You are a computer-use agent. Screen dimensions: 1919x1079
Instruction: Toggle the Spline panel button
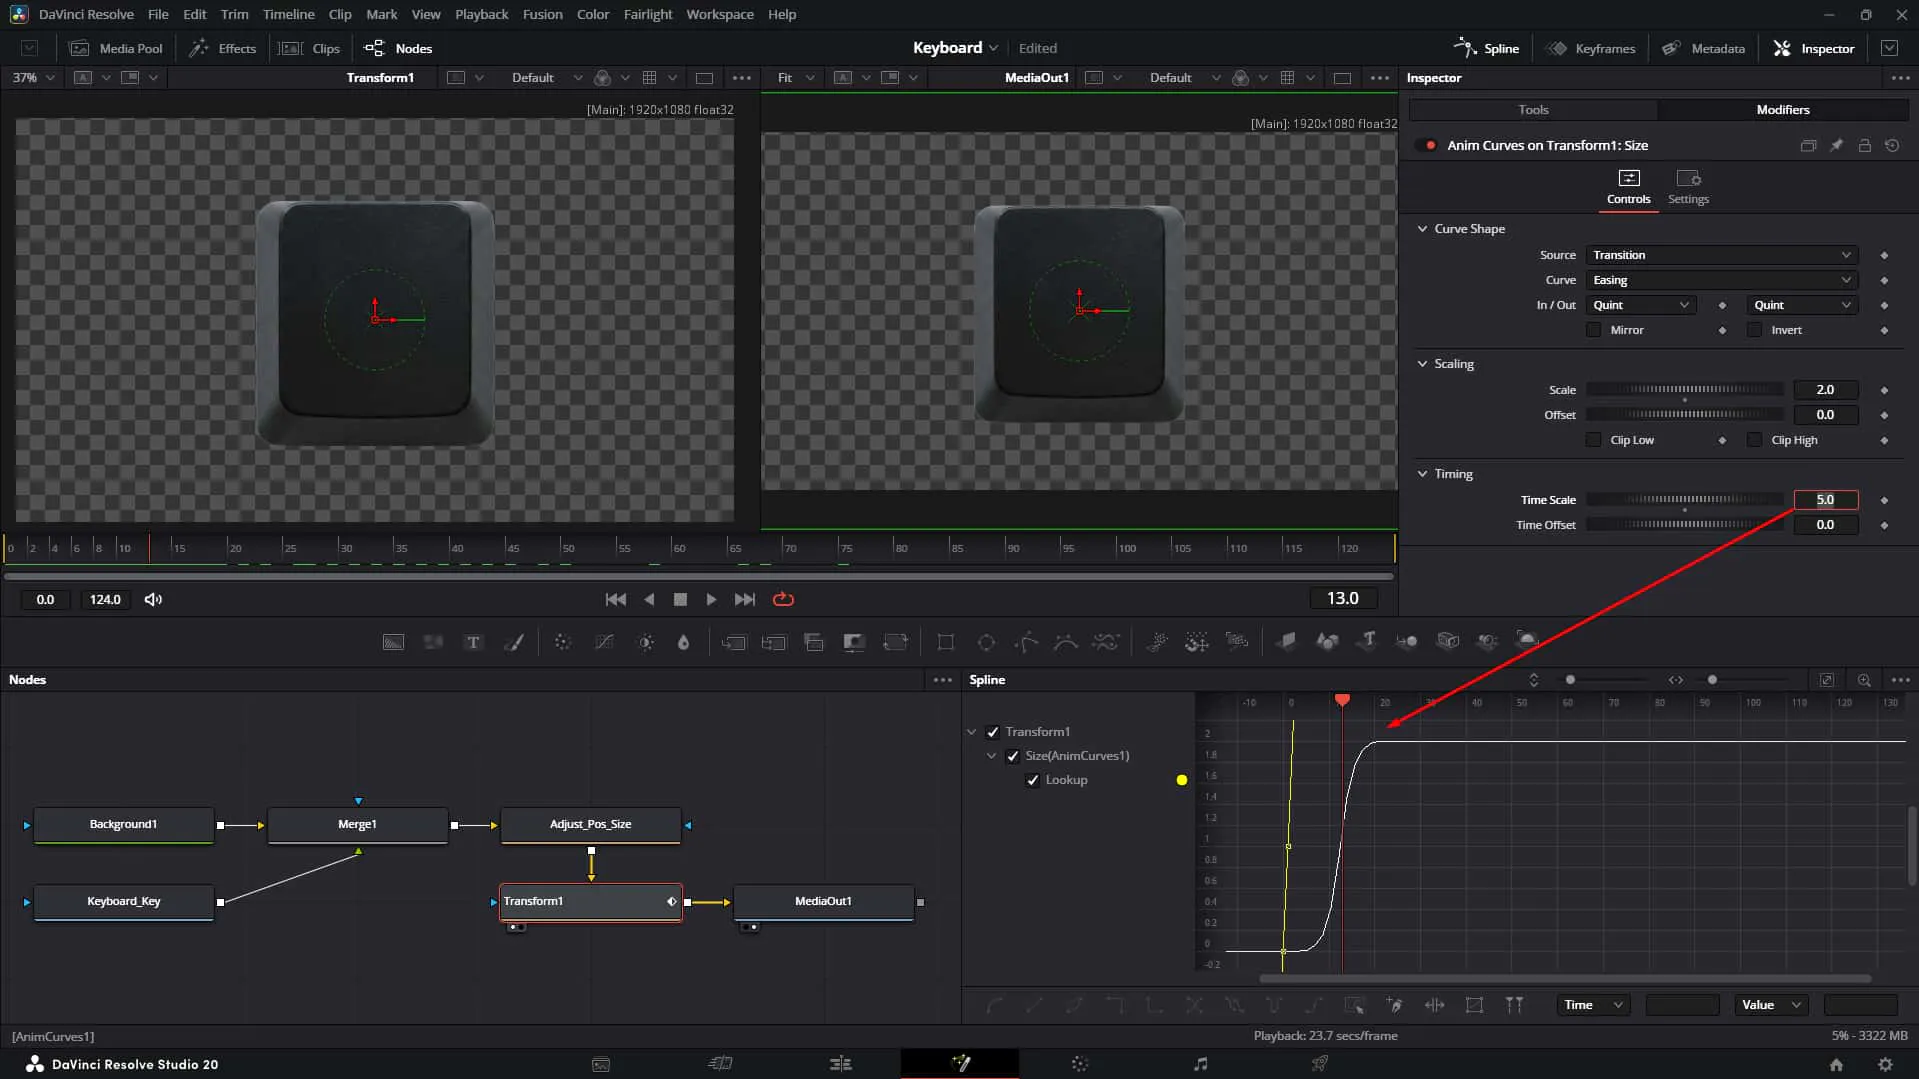[1487, 48]
